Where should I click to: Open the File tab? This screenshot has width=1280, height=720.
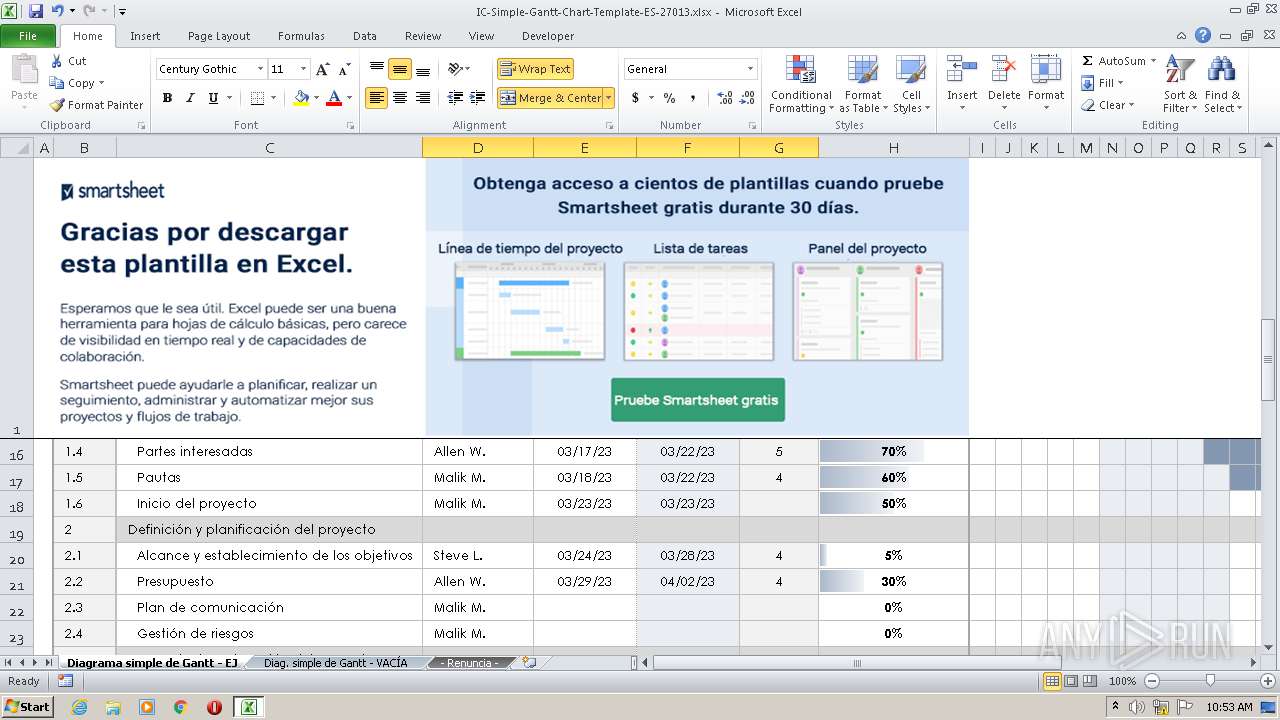point(28,36)
